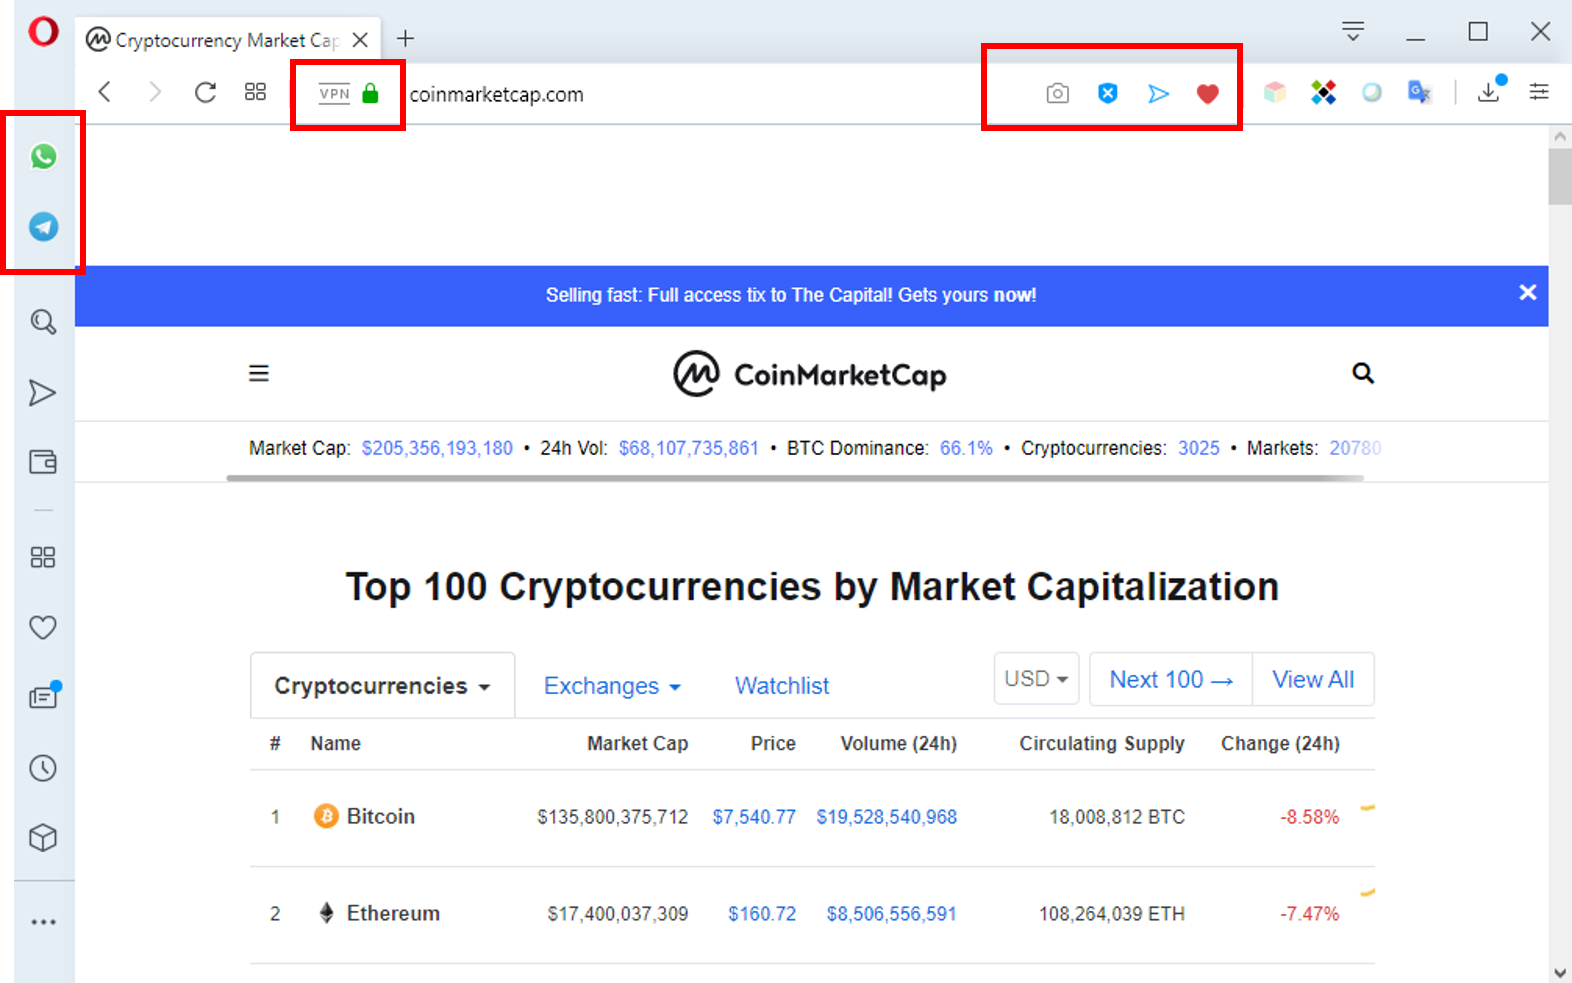Click the View All button
This screenshot has width=1572, height=983.
1313,679
